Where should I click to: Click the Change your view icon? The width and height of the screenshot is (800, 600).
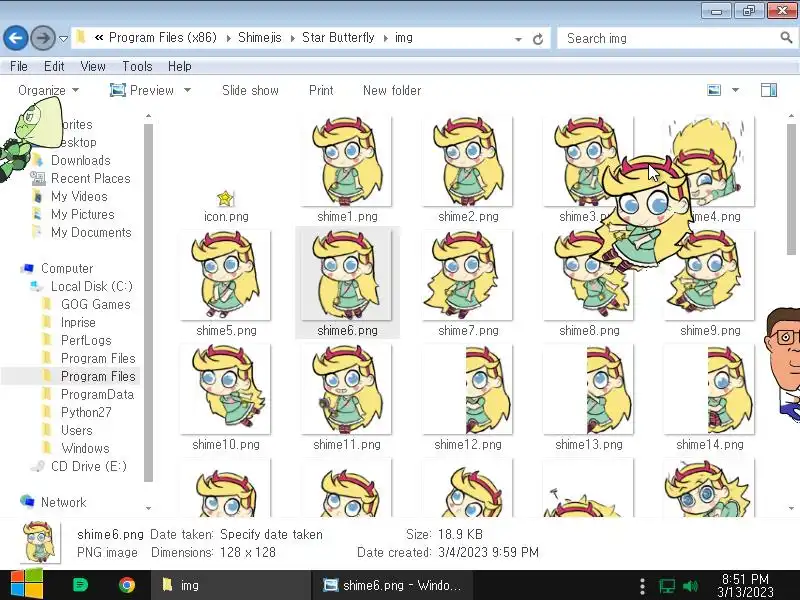(x=714, y=90)
